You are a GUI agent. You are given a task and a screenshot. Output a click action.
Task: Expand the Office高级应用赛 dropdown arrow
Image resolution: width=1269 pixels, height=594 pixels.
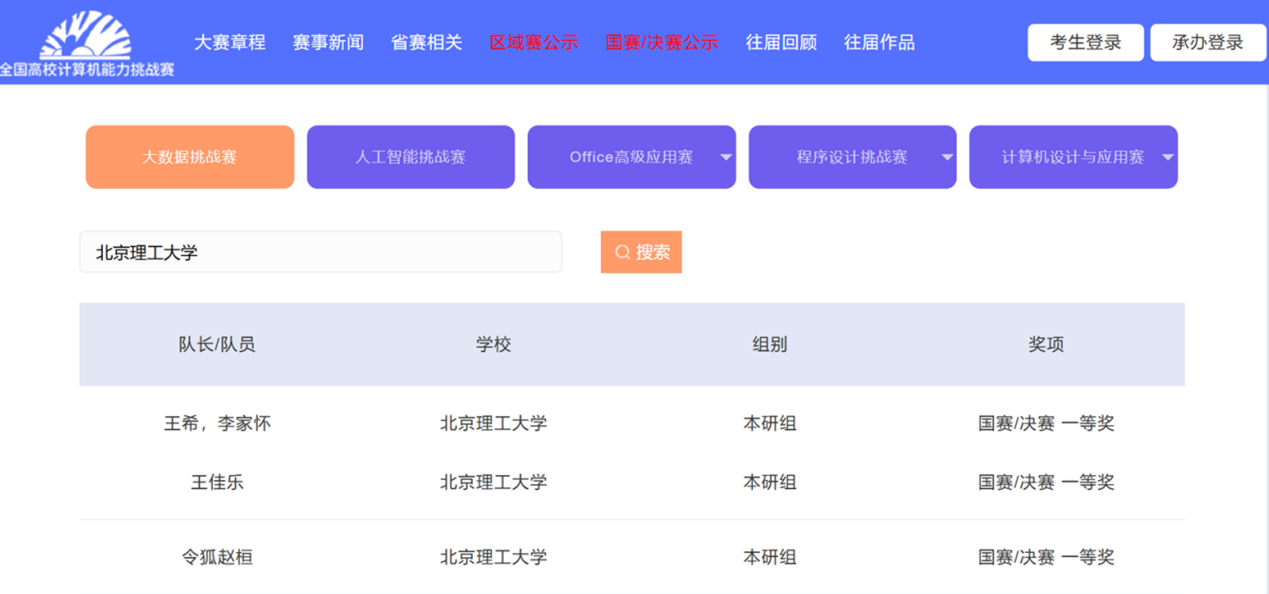726,157
